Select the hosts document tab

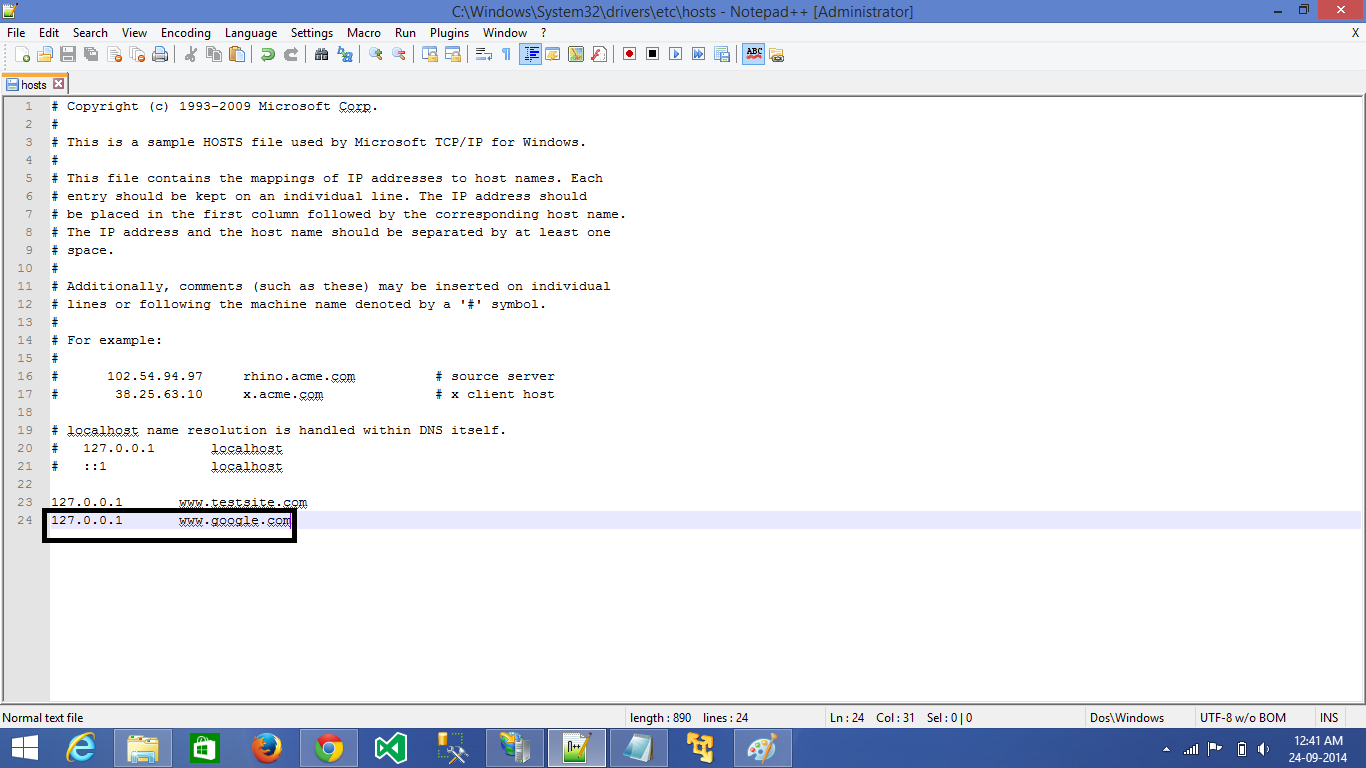pyautogui.click(x=34, y=85)
